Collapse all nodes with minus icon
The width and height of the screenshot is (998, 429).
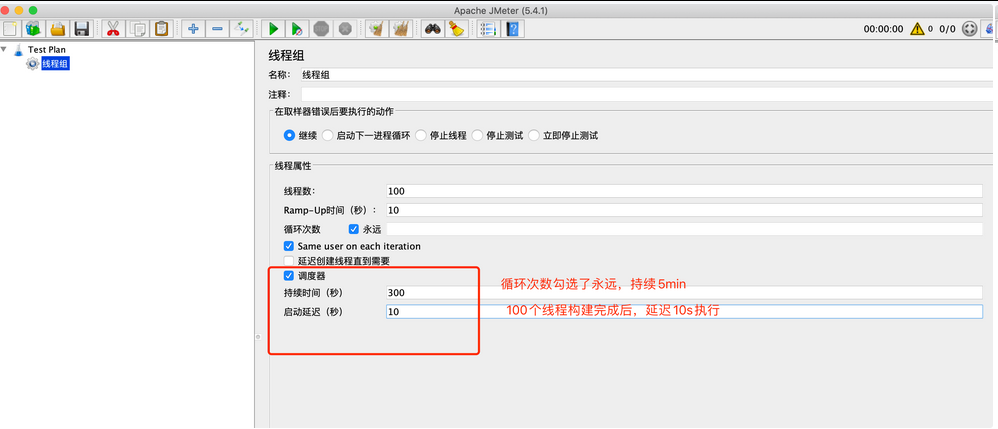pos(217,29)
